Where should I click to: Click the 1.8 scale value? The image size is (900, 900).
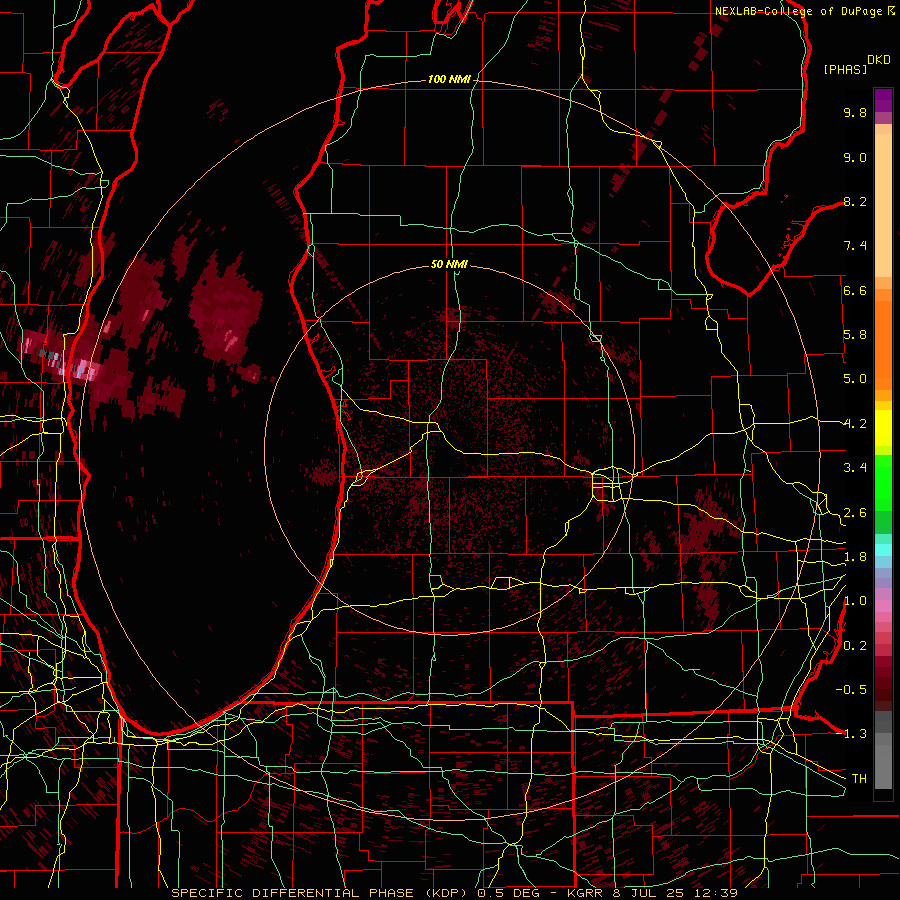[x=855, y=557]
